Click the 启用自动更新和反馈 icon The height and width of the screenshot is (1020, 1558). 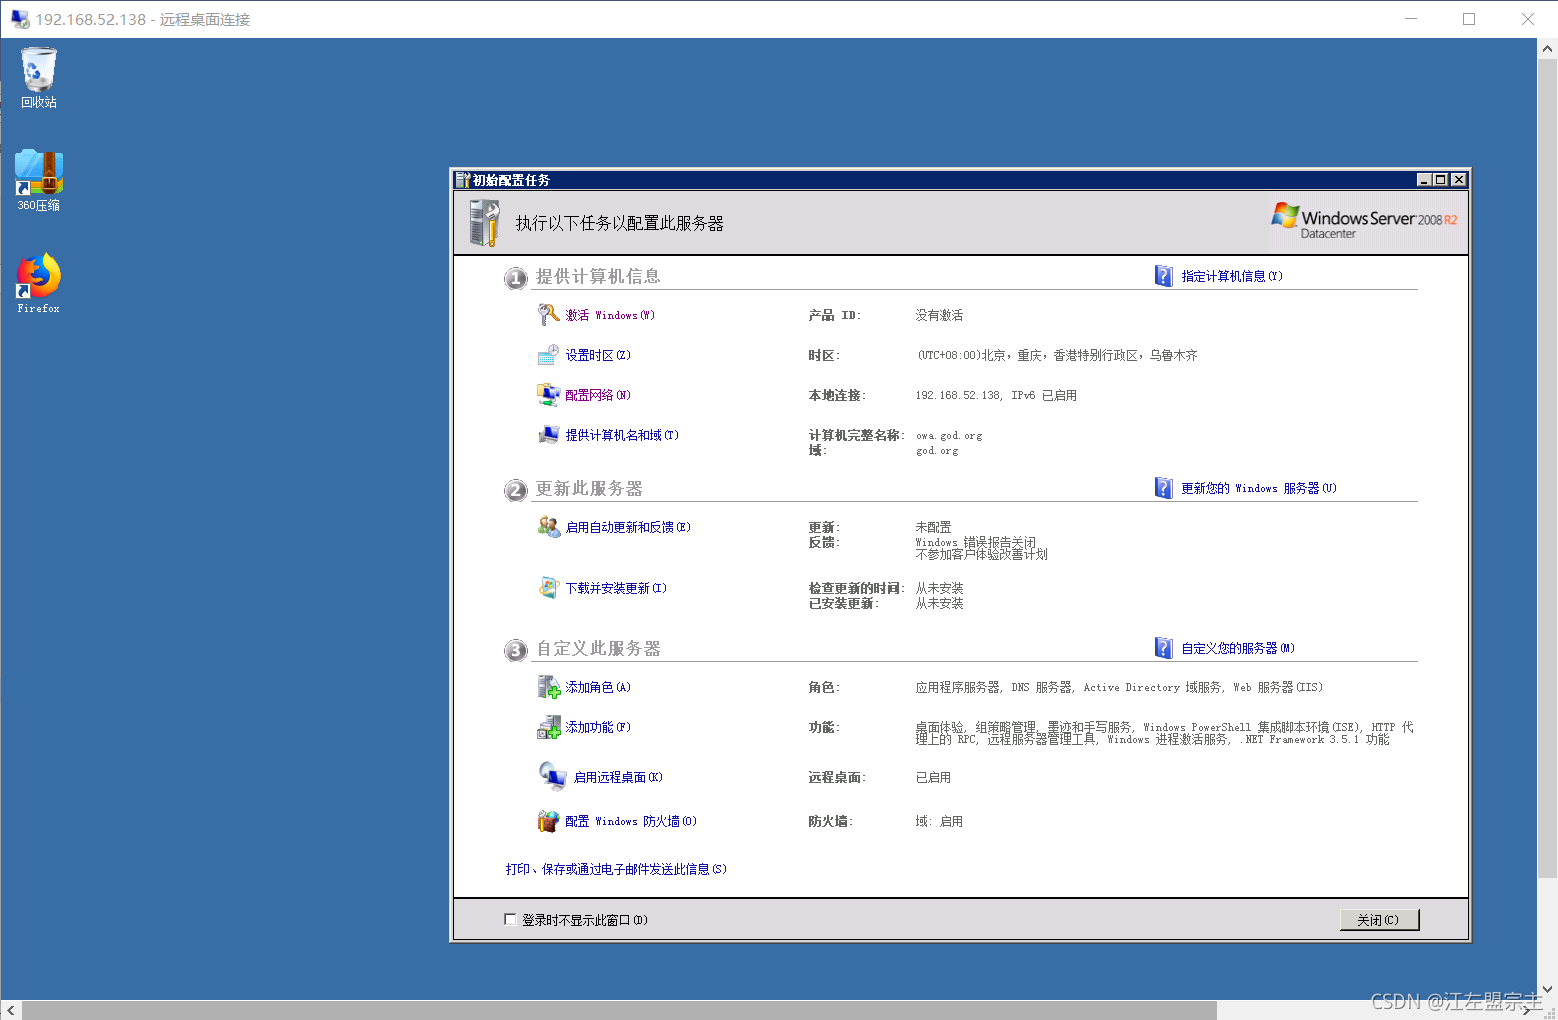coord(549,527)
